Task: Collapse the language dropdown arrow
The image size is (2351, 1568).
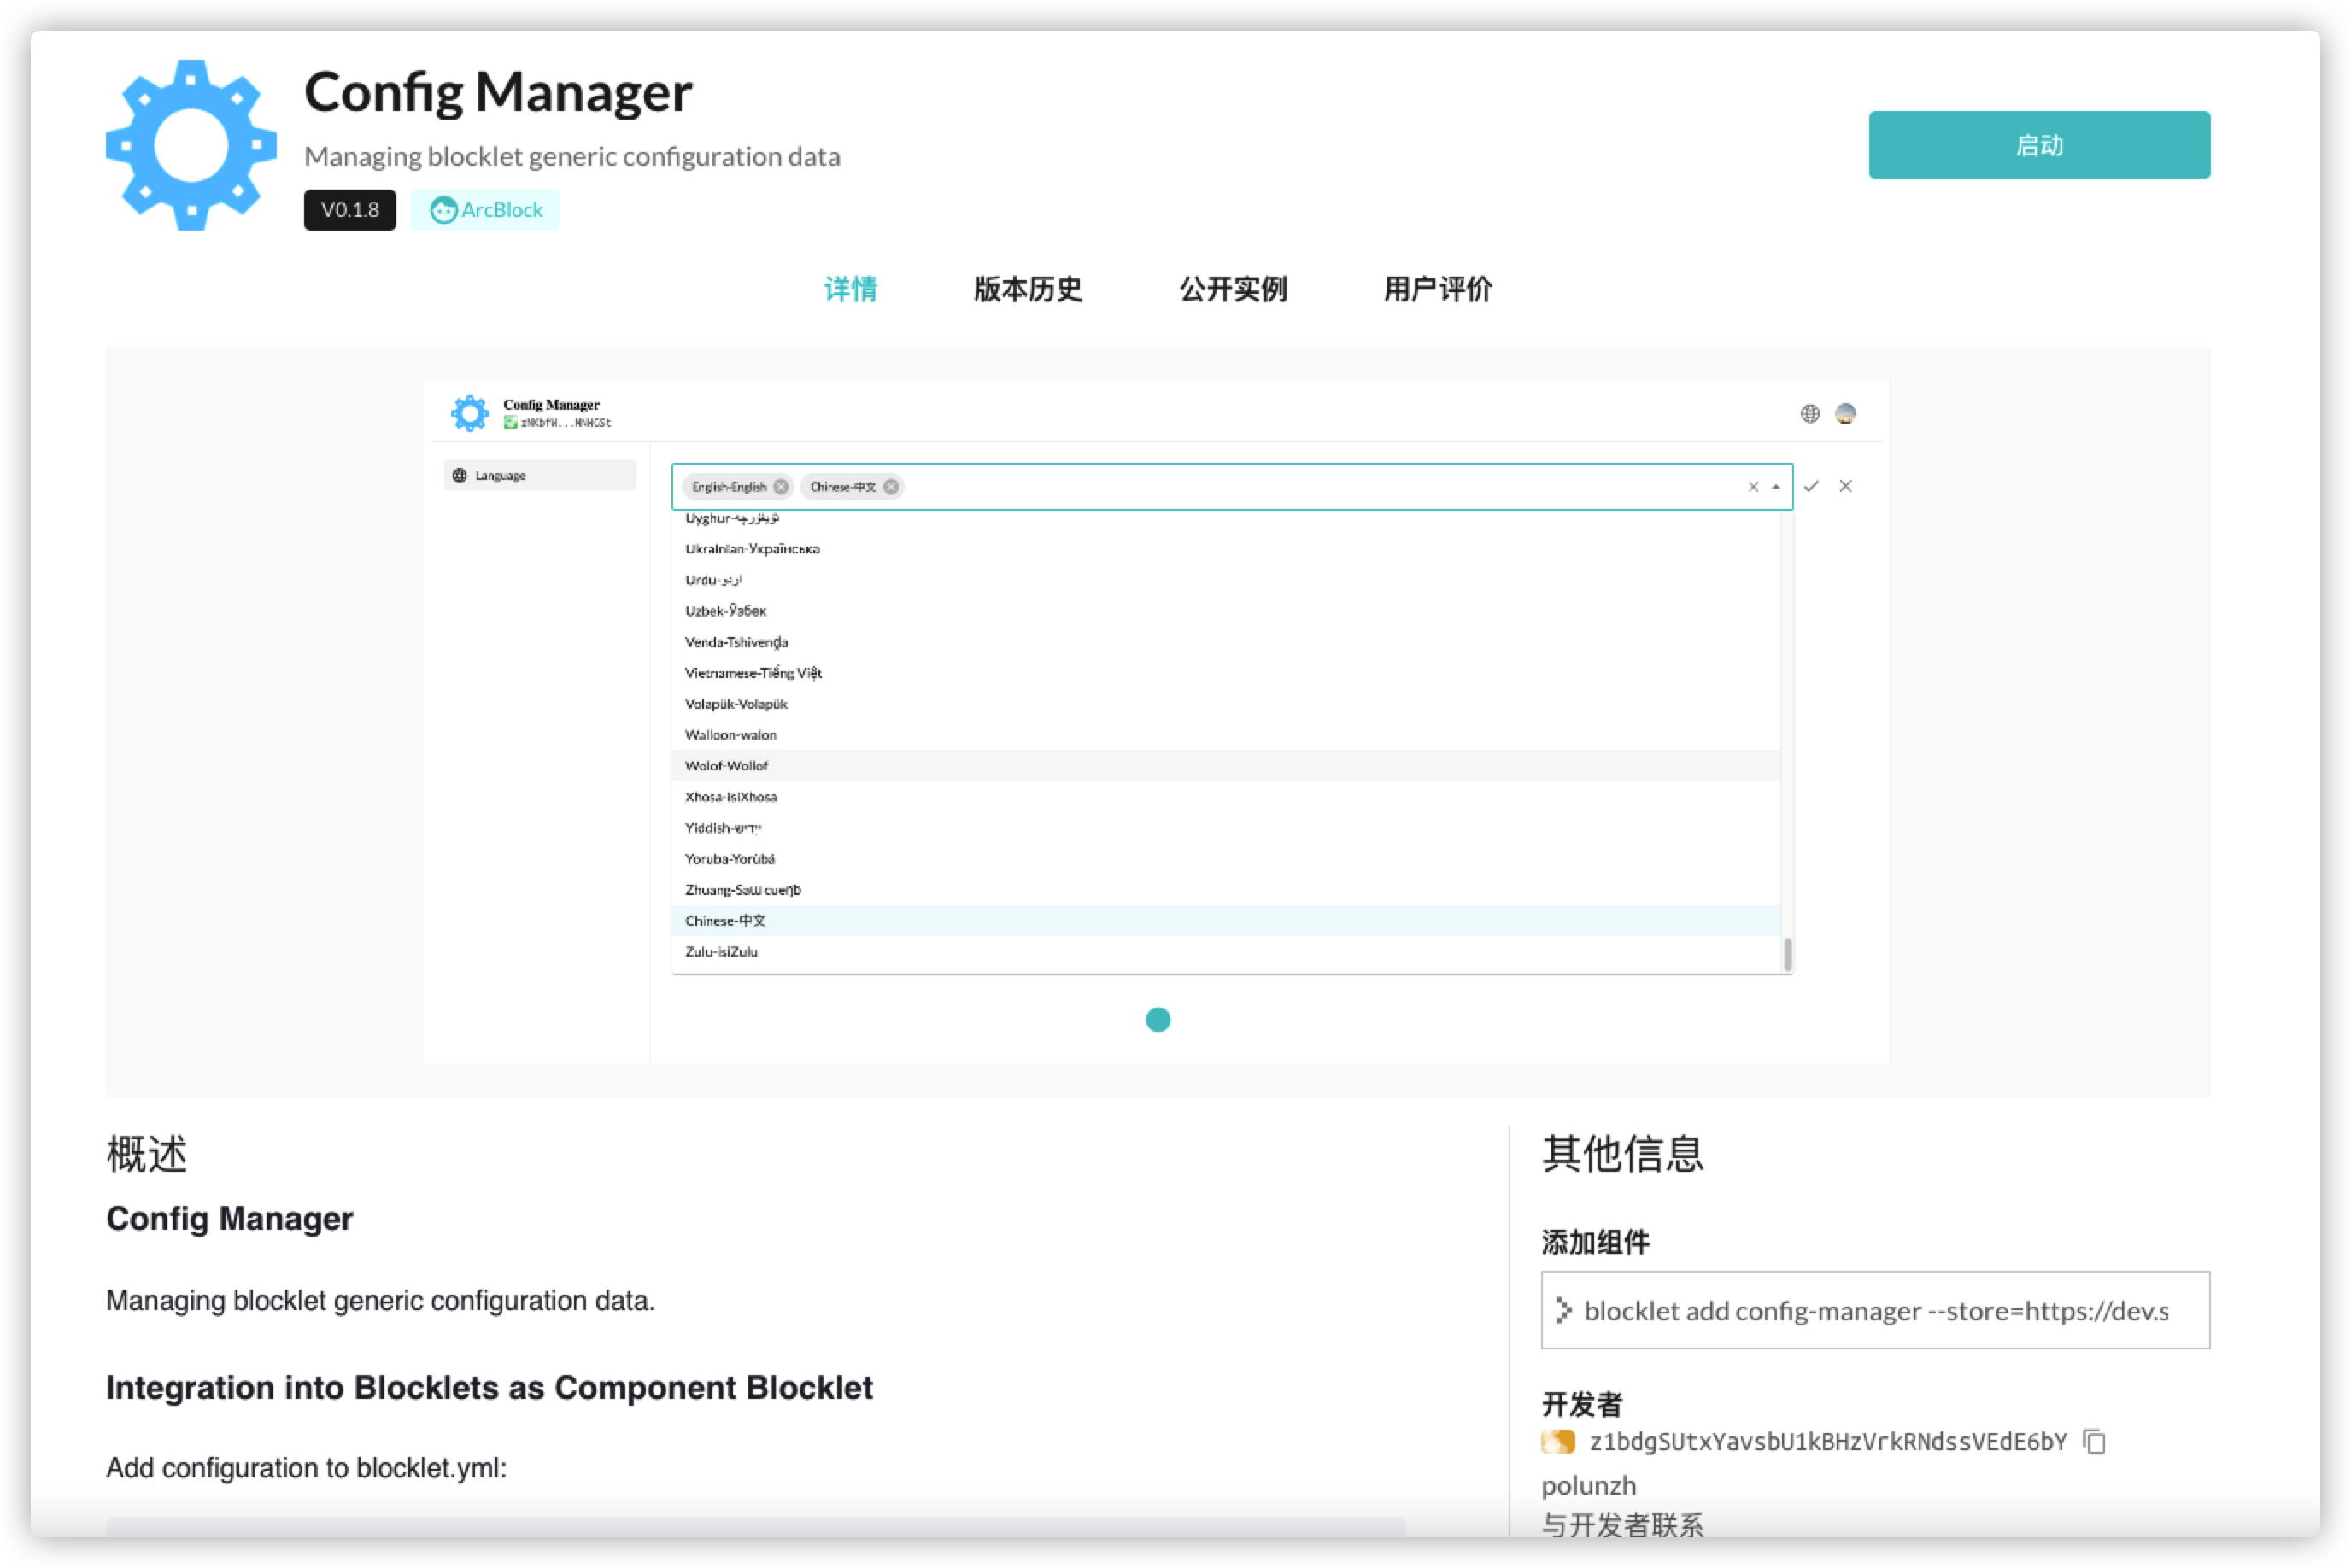Action: tap(1775, 487)
